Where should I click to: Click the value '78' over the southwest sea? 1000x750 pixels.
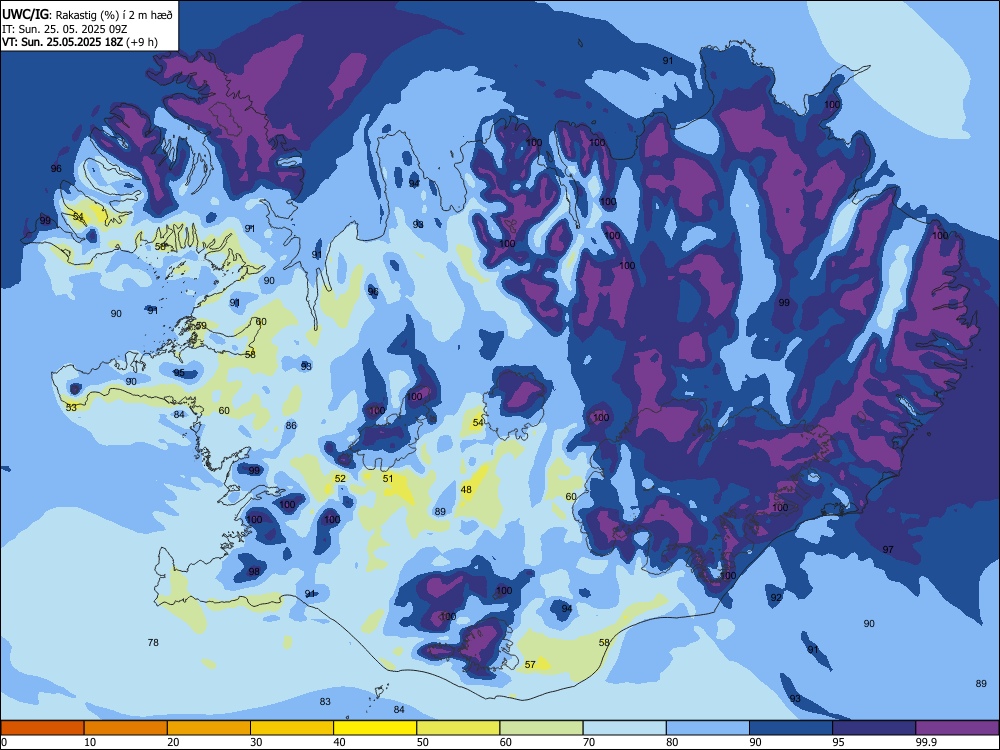coord(153,642)
